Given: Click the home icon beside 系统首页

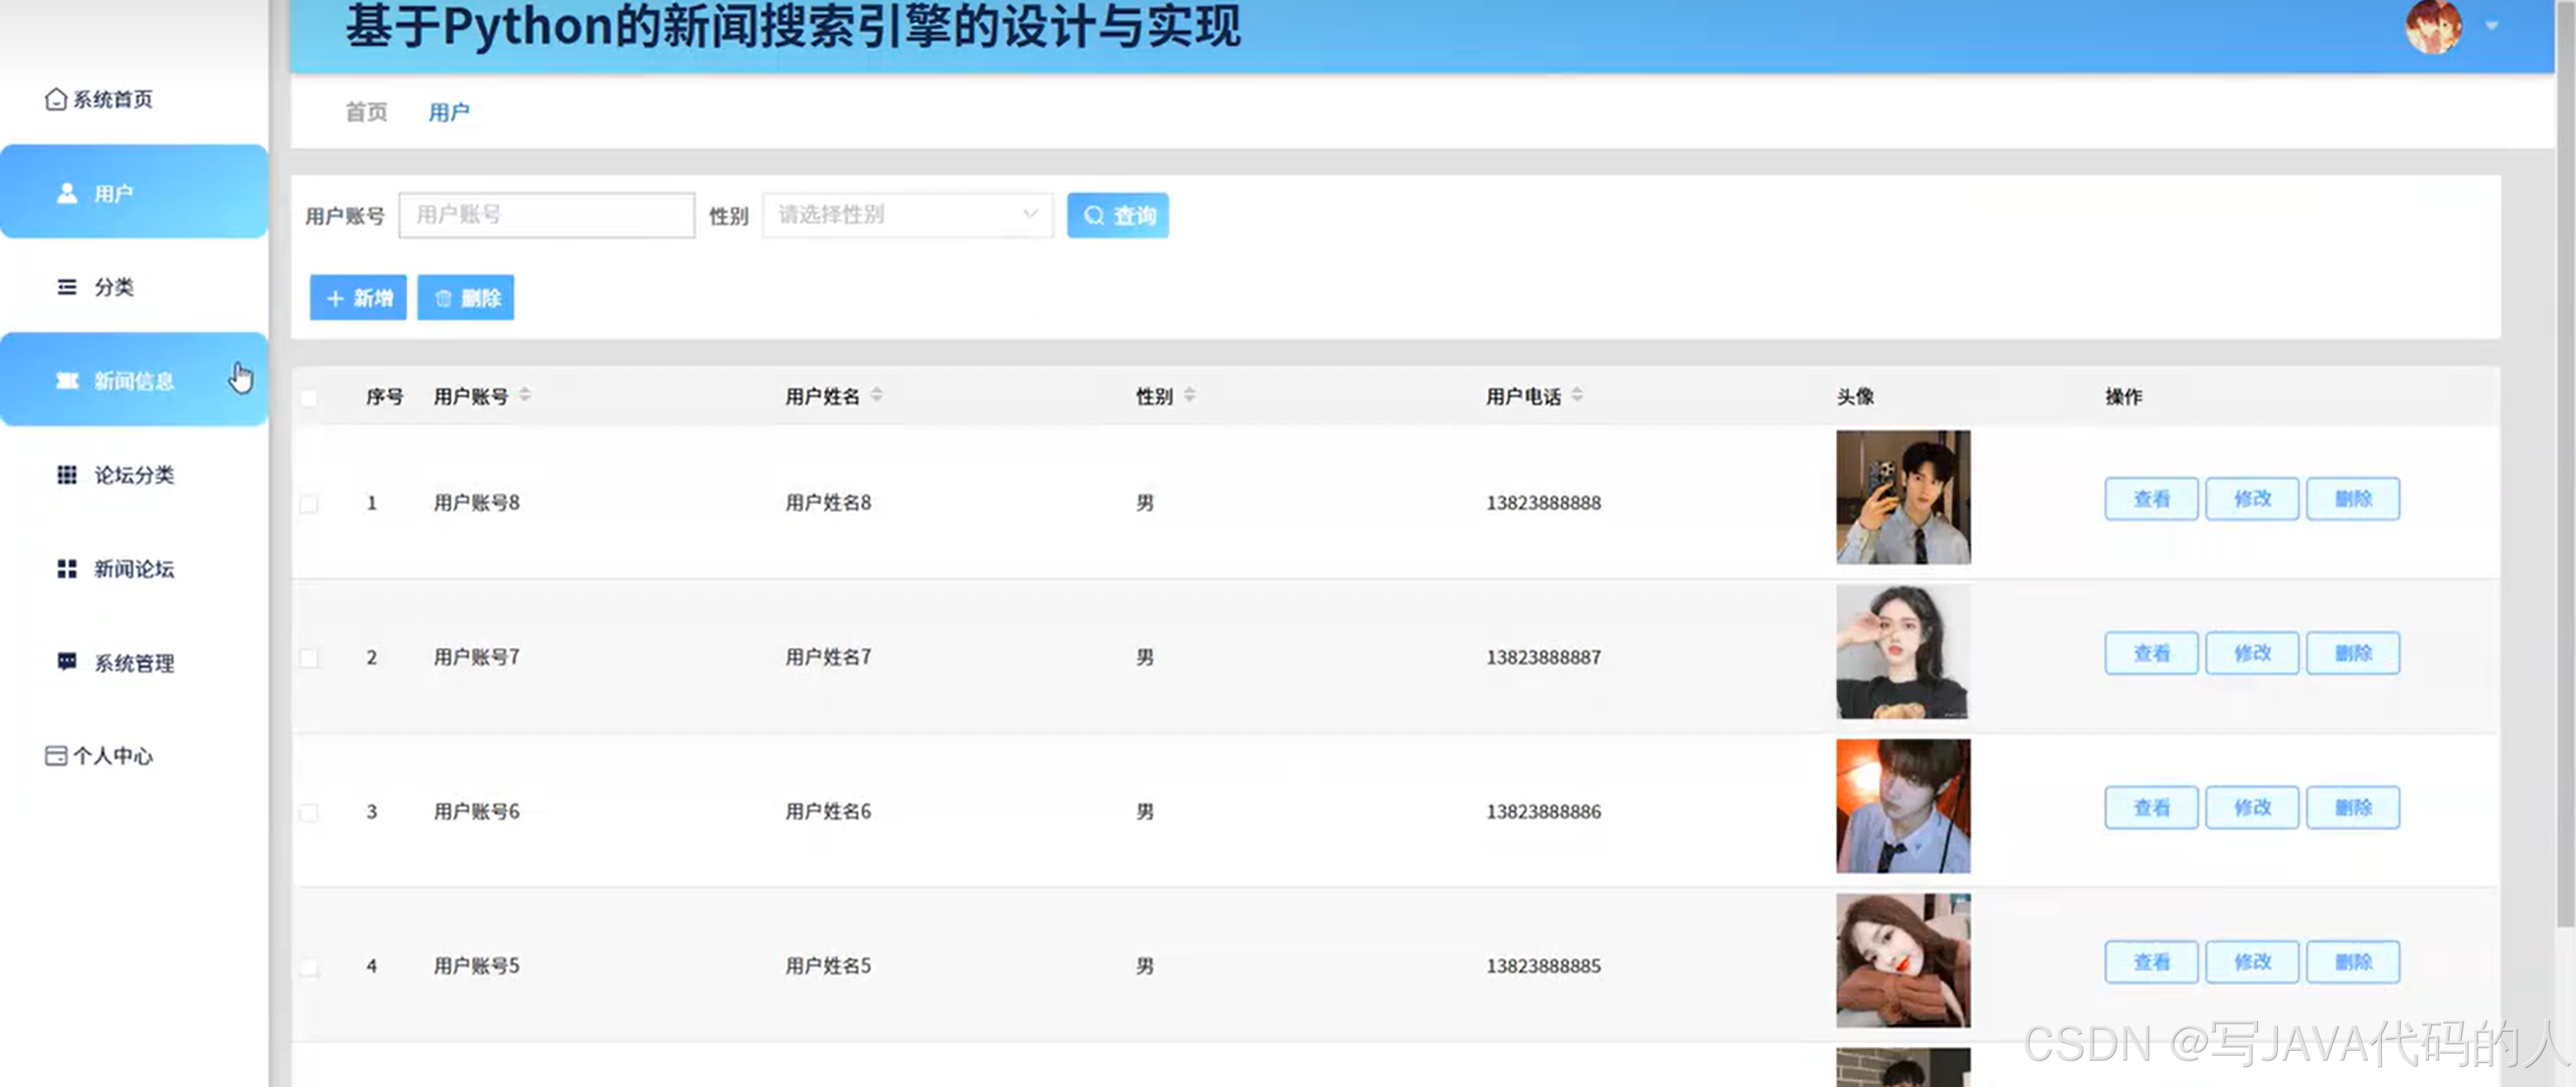Looking at the screenshot, I should [x=56, y=99].
